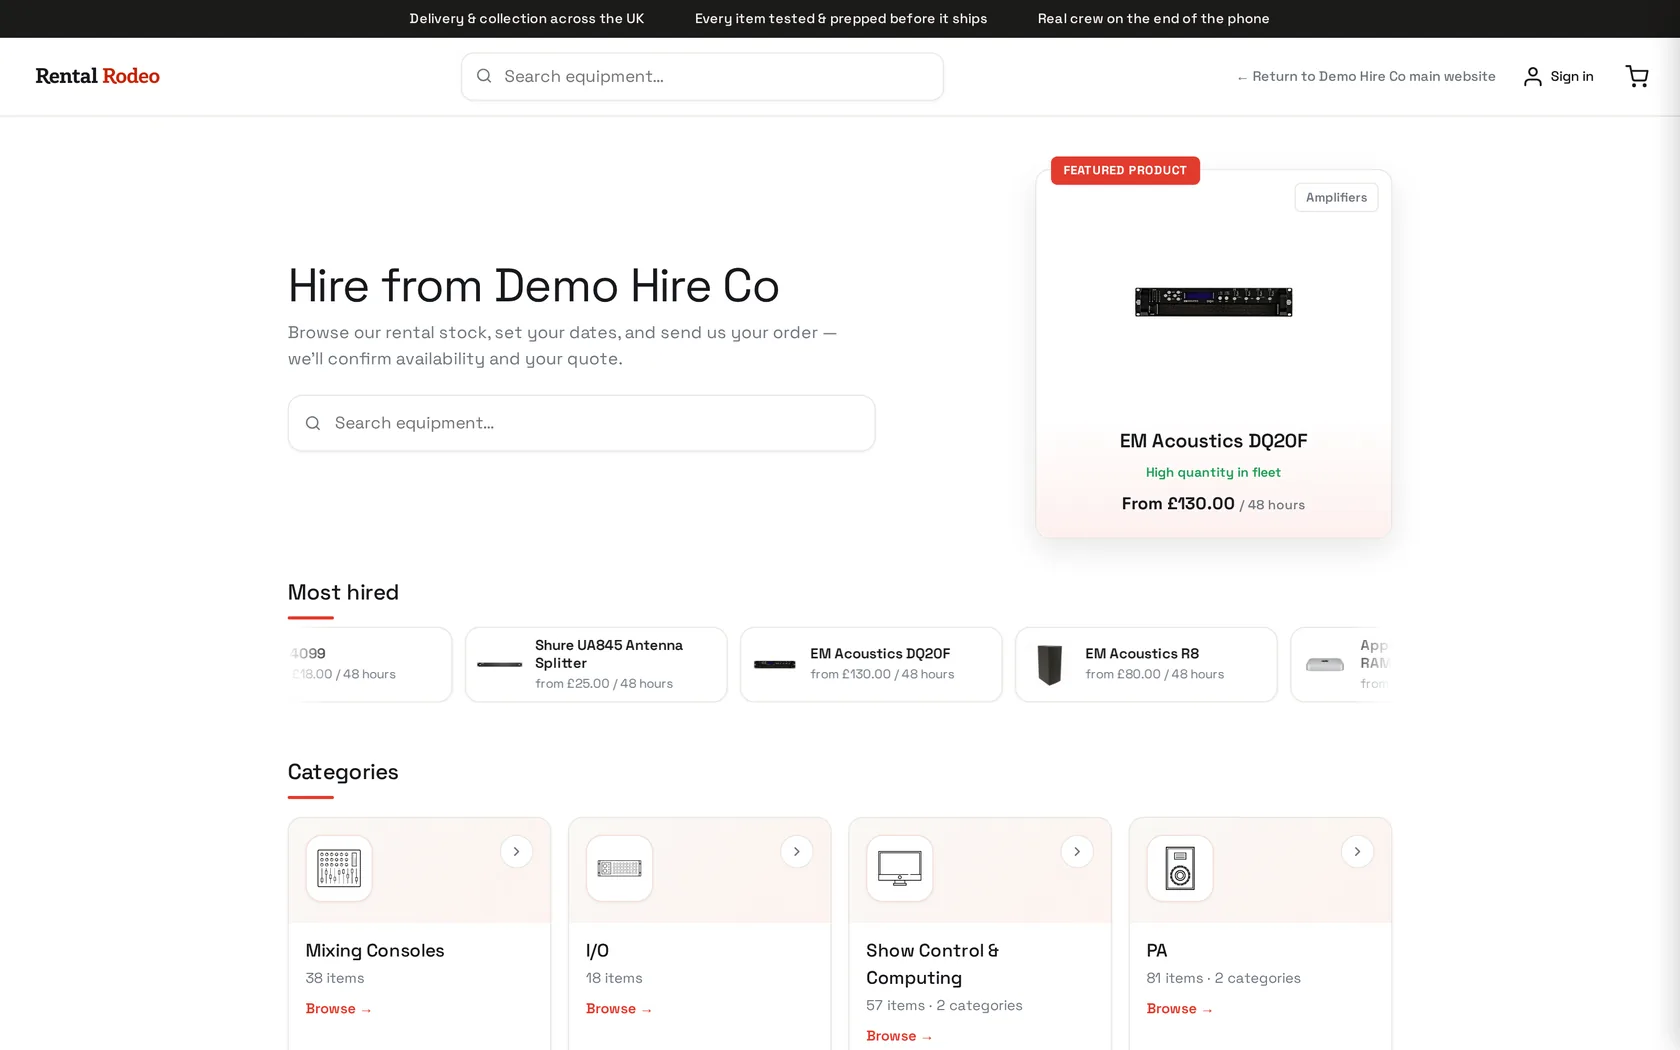Click Return to Demo Hire Co main website

click(x=1366, y=76)
